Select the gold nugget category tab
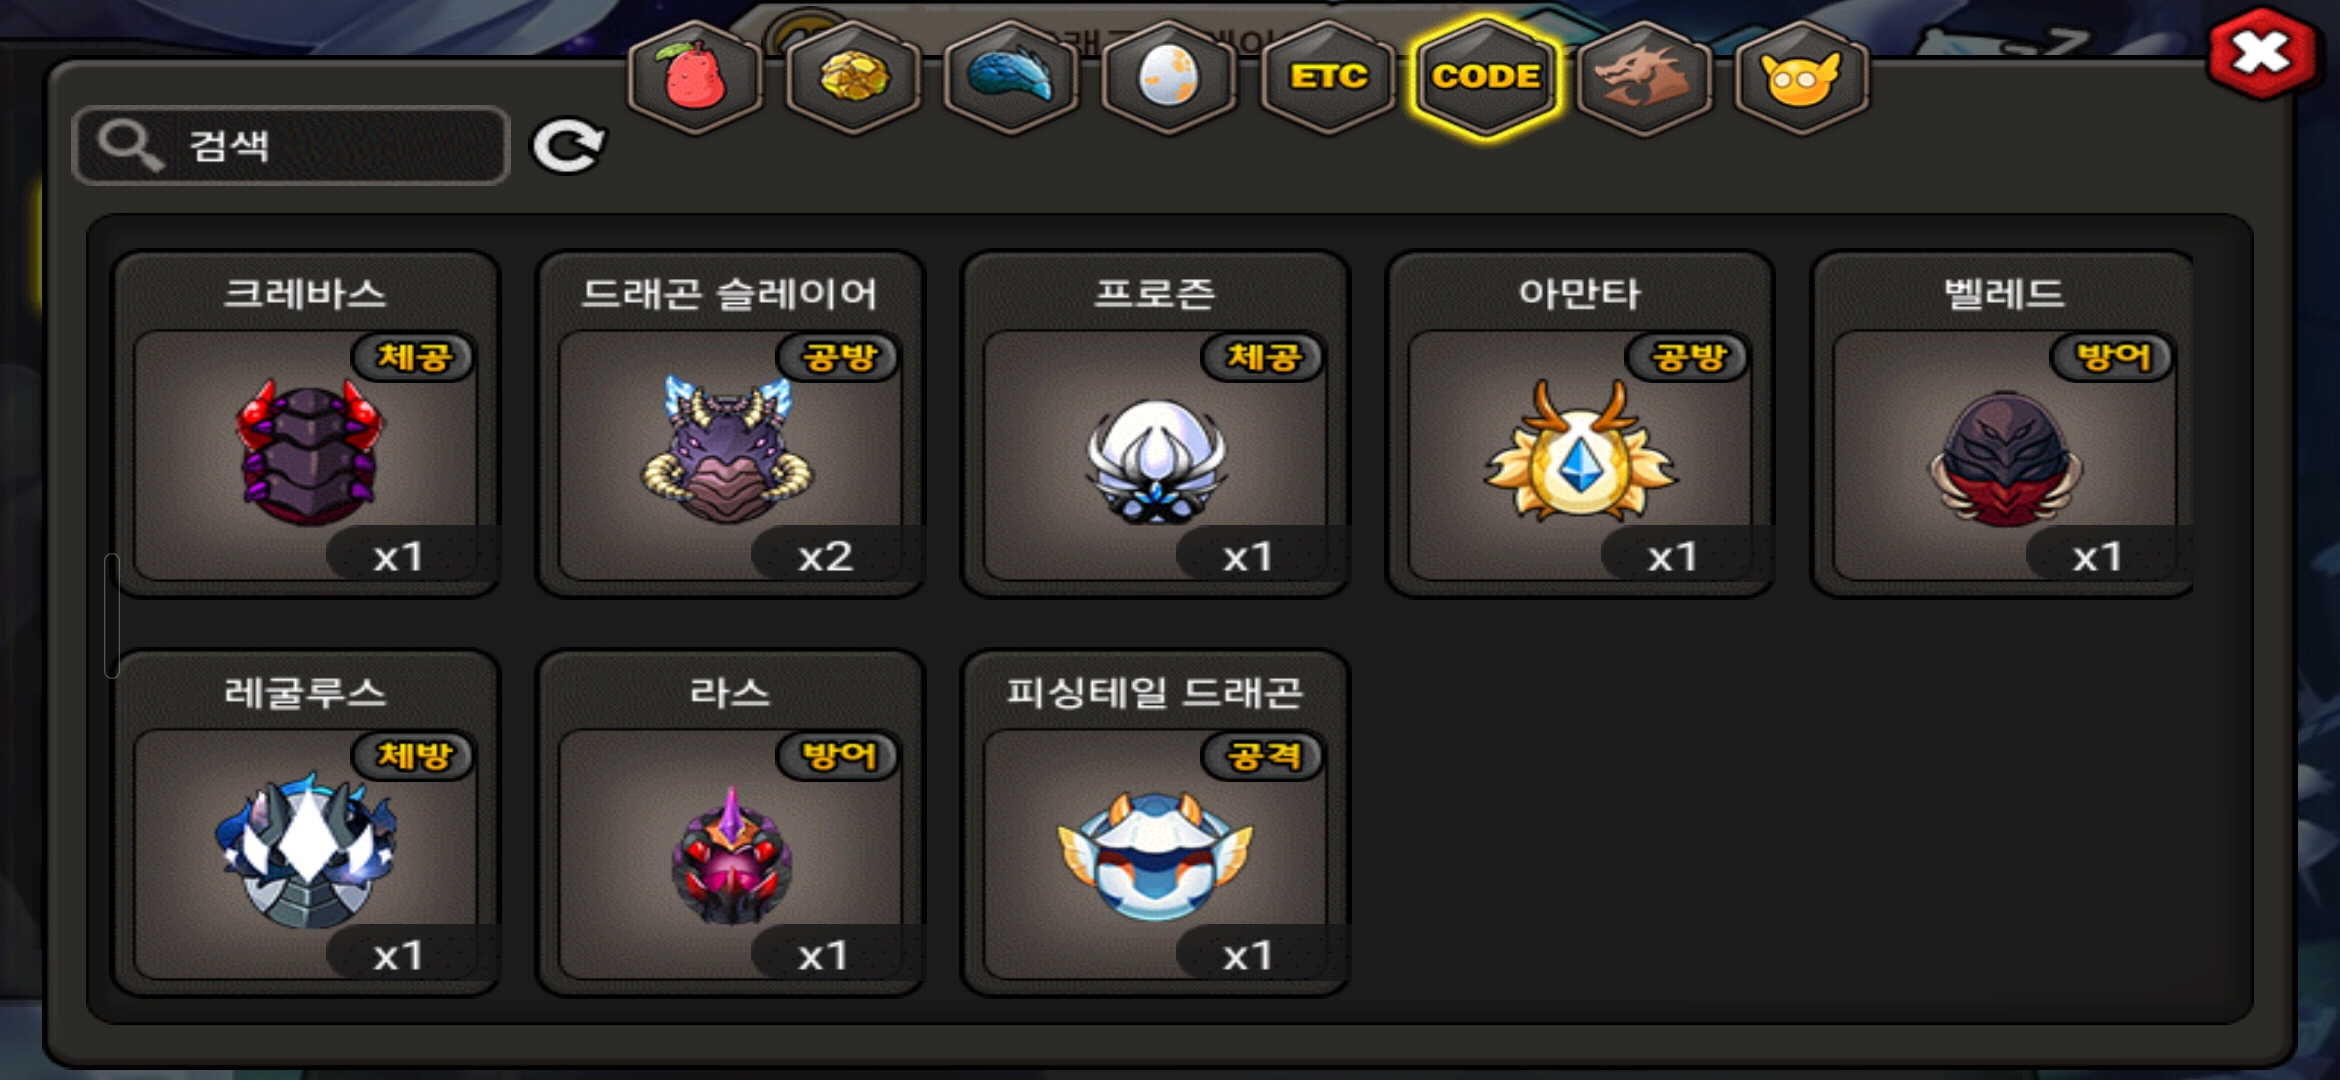 coord(853,77)
